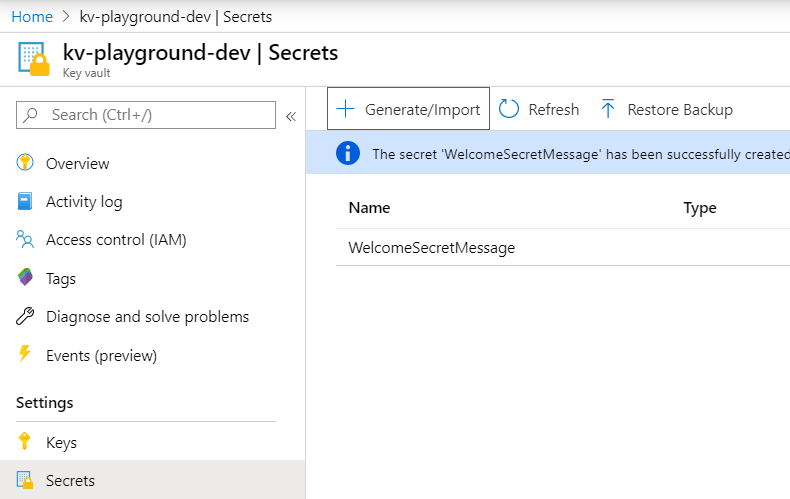Viewport: 790px width, 499px height.
Task: Collapse the sidebar with double chevron
Action: point(291,116)
